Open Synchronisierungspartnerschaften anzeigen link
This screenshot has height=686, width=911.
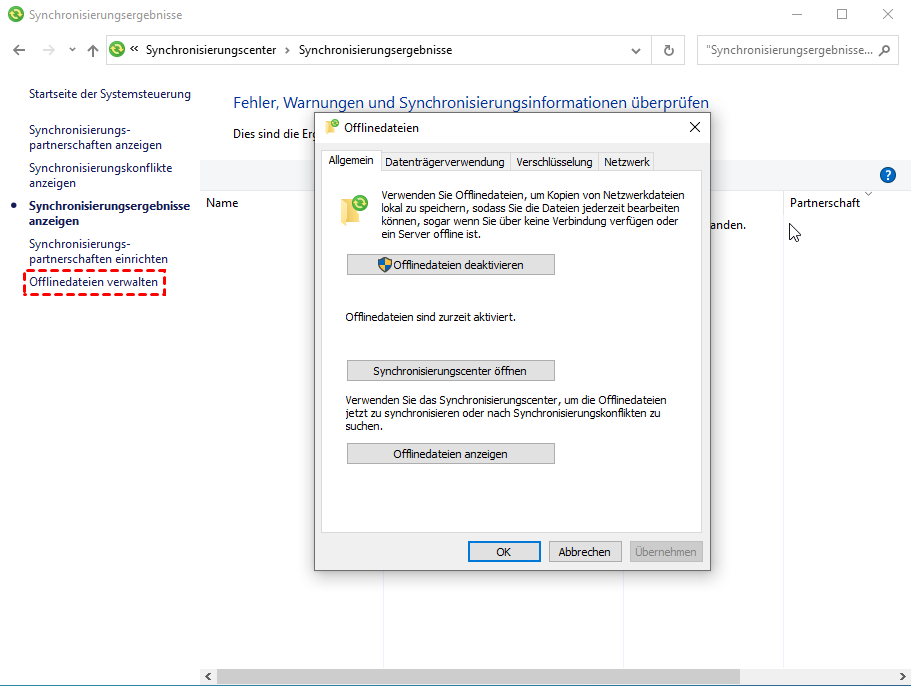(x=95, y=138)
